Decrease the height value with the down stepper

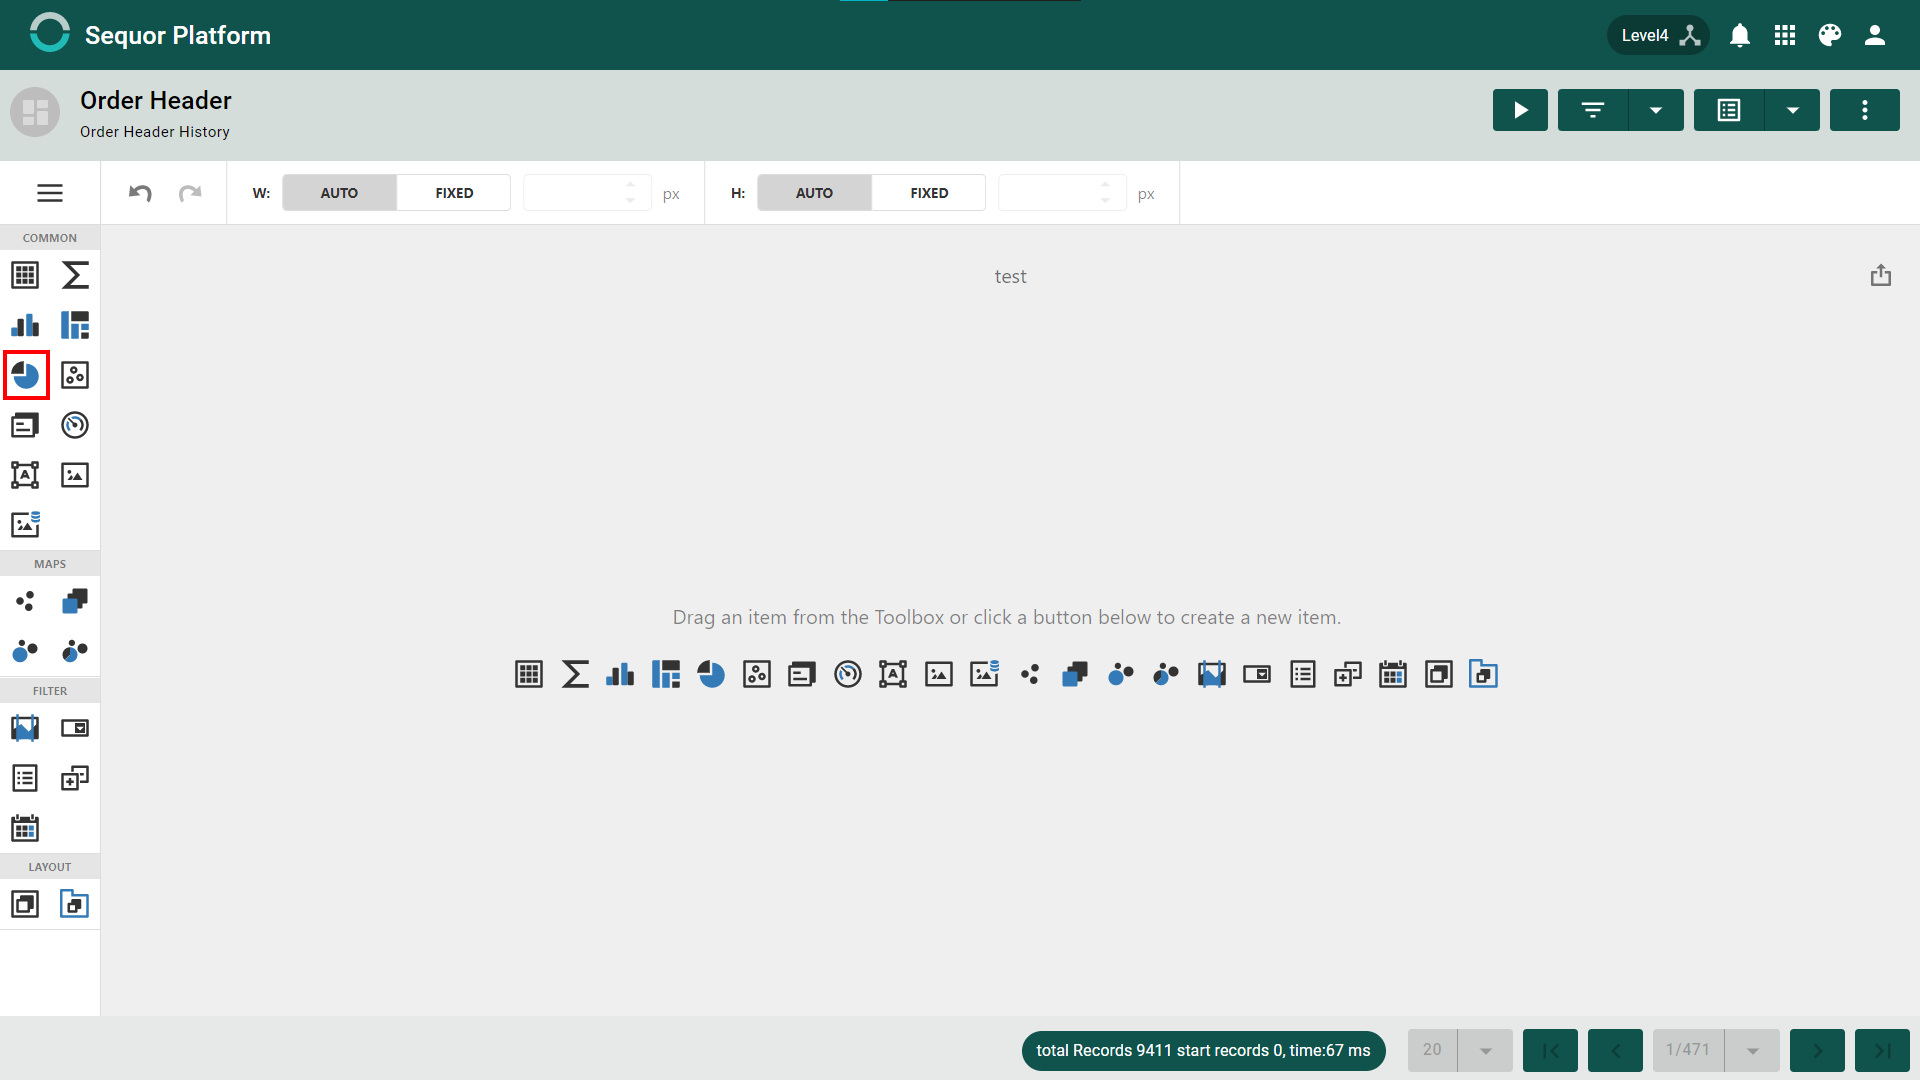[1105, 201]
